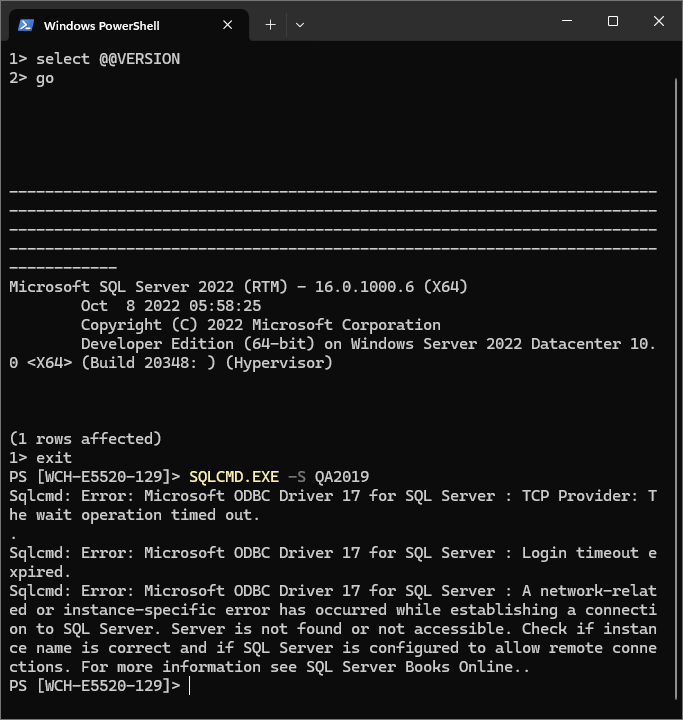Click the "-S" parameter in the command

[297, 477]
